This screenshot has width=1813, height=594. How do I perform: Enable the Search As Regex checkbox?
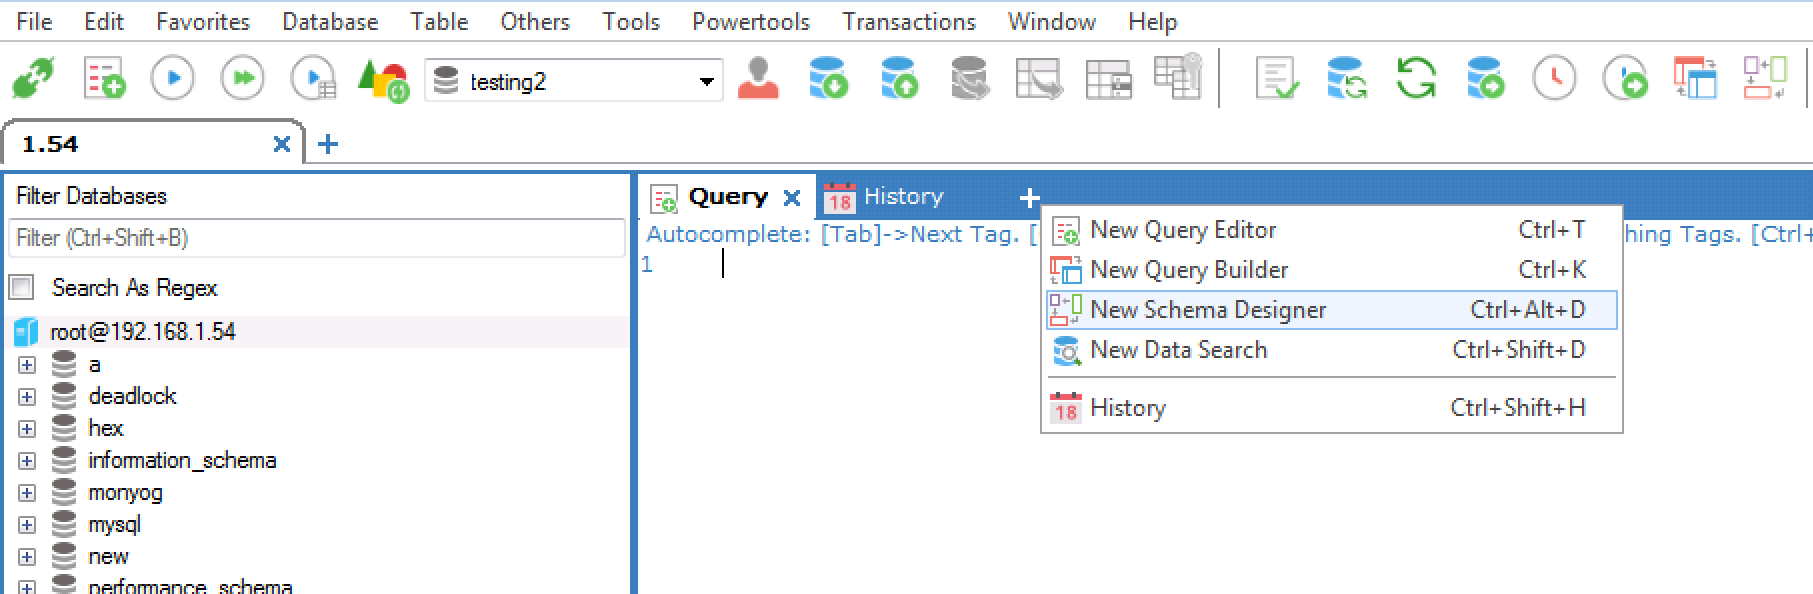(x=22, y=288)
